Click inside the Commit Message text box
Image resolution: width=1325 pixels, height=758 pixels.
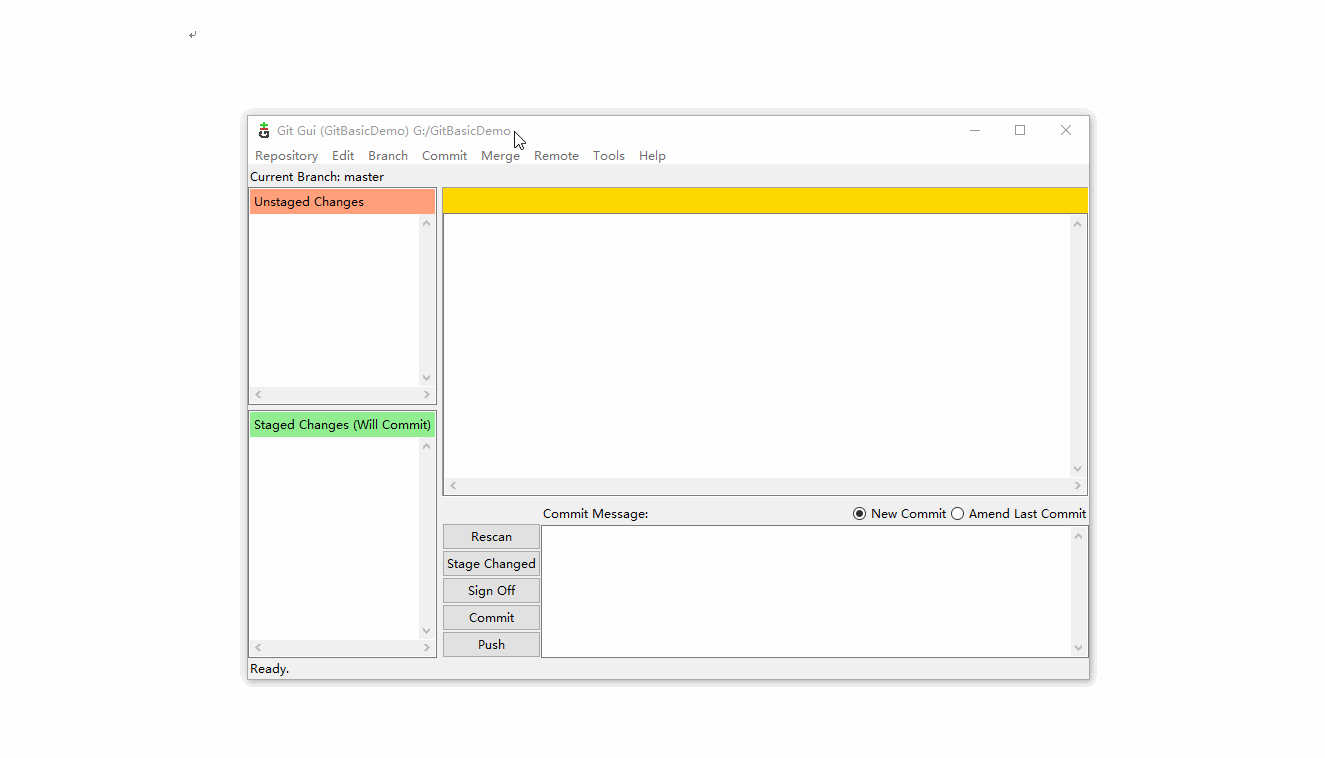click(x=806, y=592)
